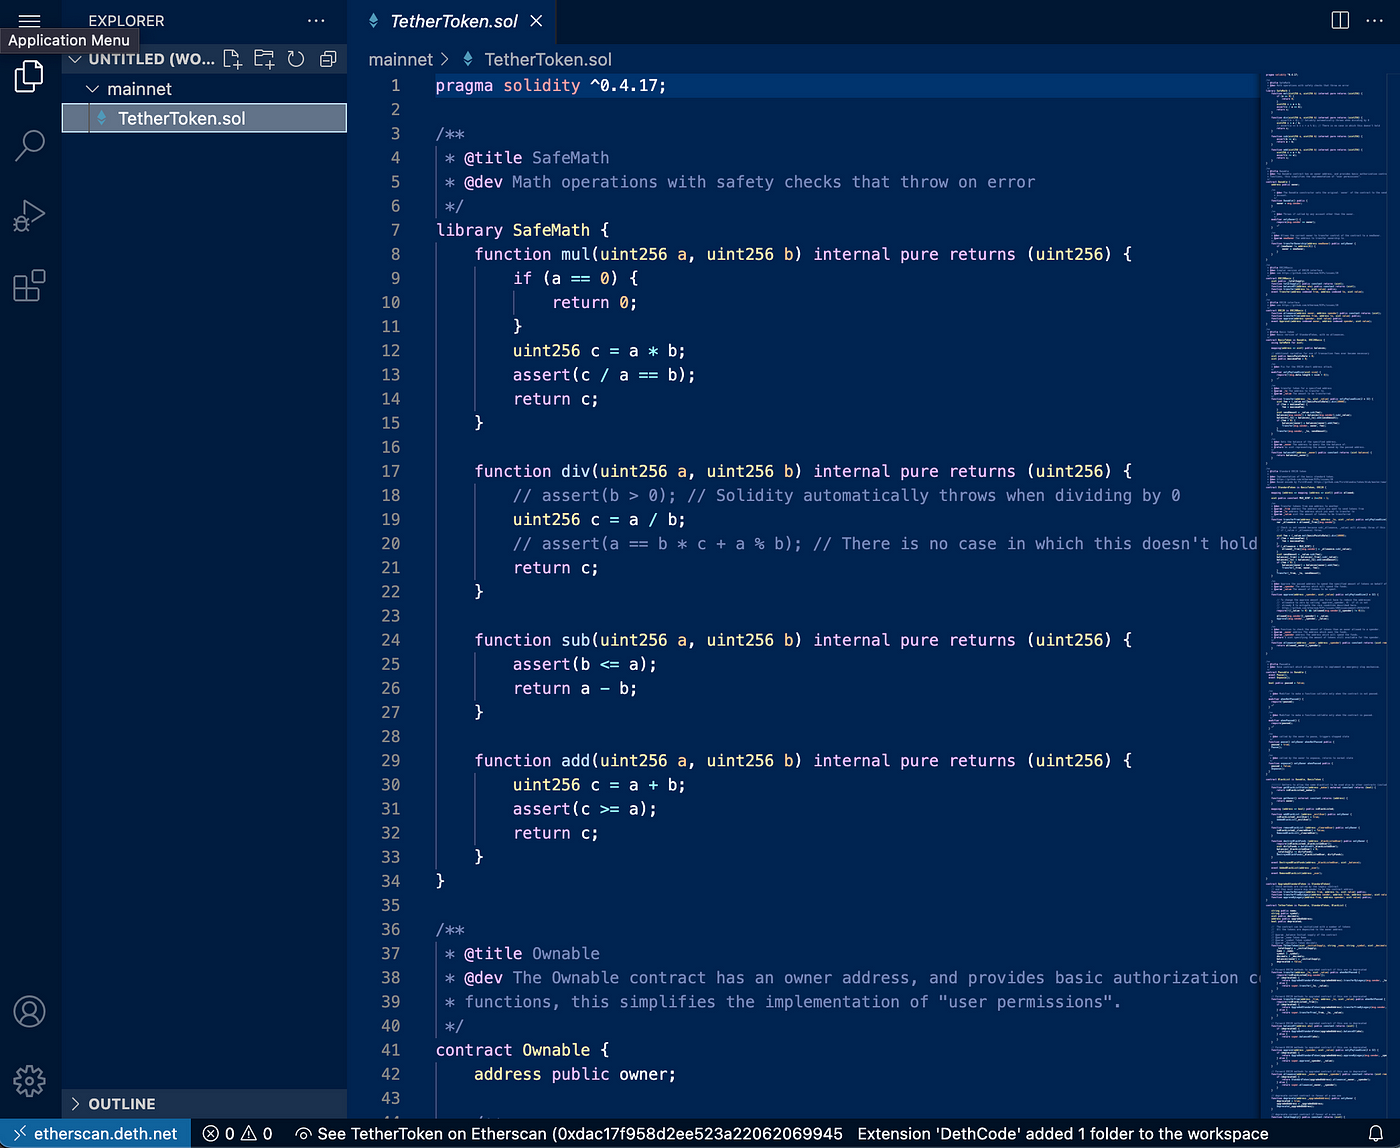
Task: Click the New File icon in Explorer
Action: [233, 59]
